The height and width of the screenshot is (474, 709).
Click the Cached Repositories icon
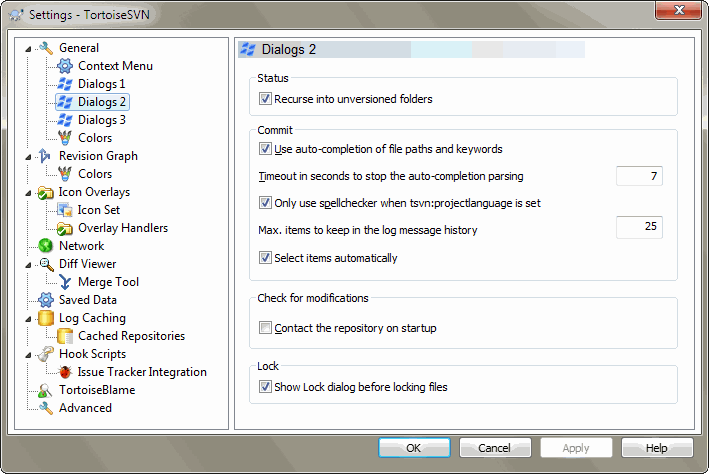[x=65, y=336]
